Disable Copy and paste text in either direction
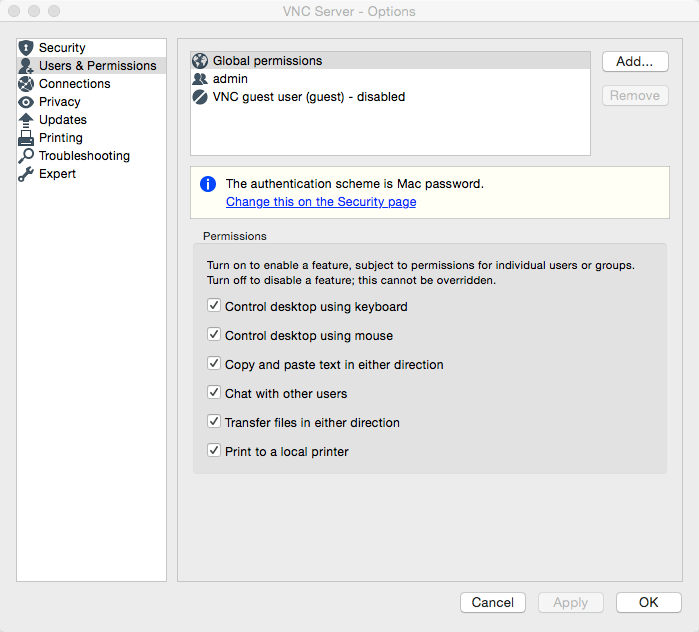 tap(214, 363)
